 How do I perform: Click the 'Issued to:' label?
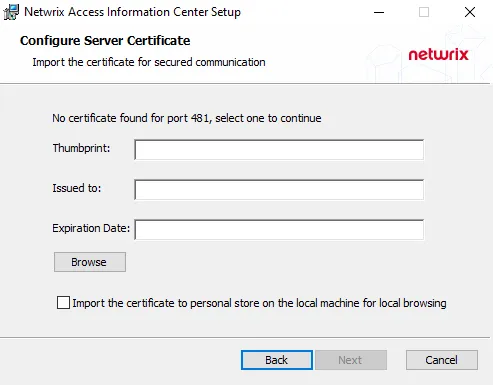[x=77, y=188]
